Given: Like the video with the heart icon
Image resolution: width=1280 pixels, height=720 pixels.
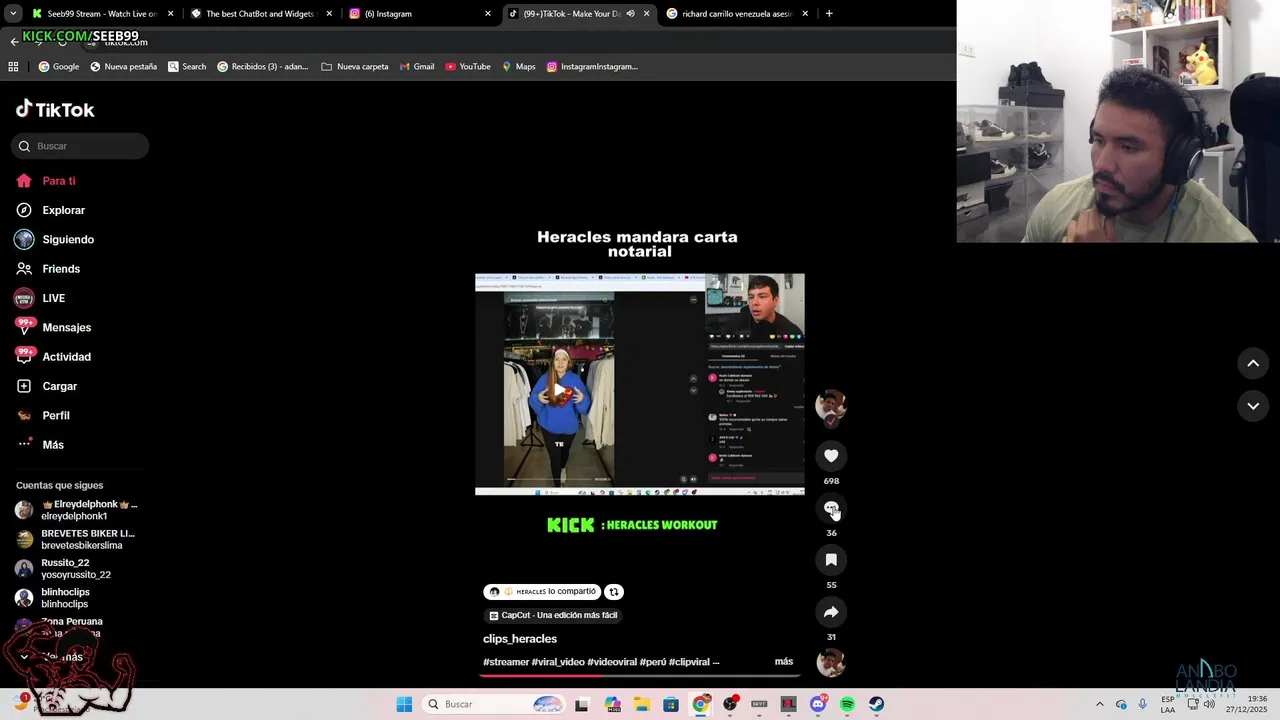Looking at the screenshot, I should (x=831, y=456).
